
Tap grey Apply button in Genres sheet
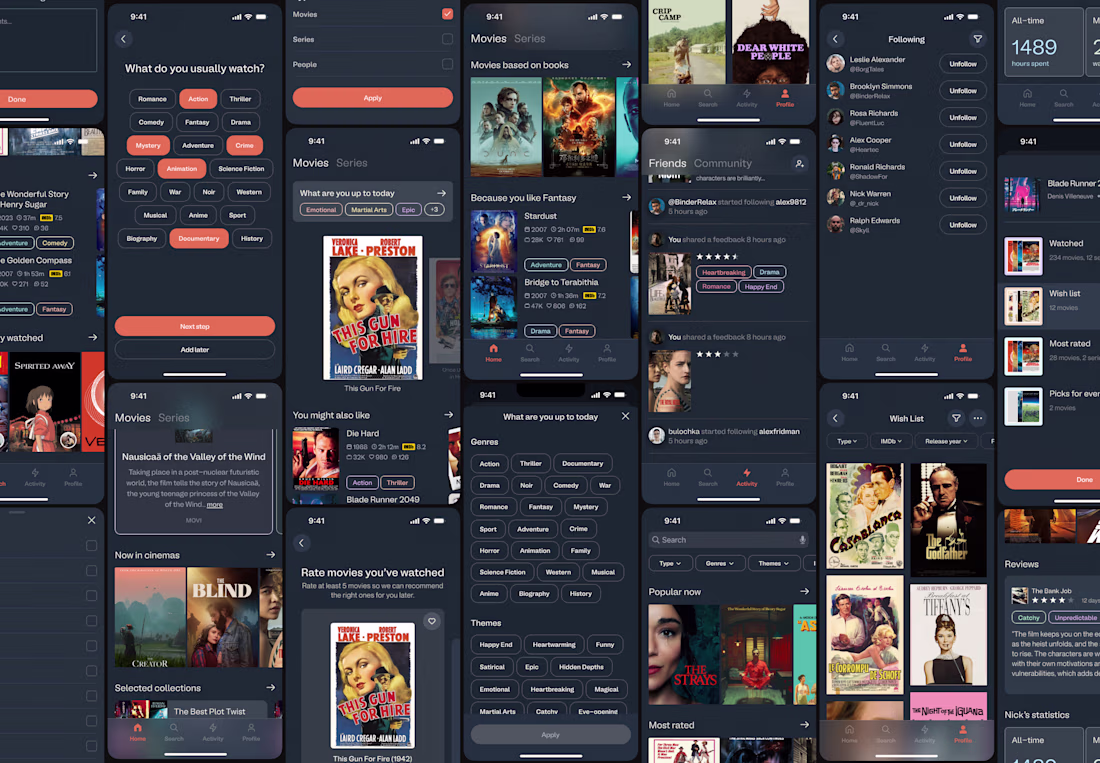[550, 735]
